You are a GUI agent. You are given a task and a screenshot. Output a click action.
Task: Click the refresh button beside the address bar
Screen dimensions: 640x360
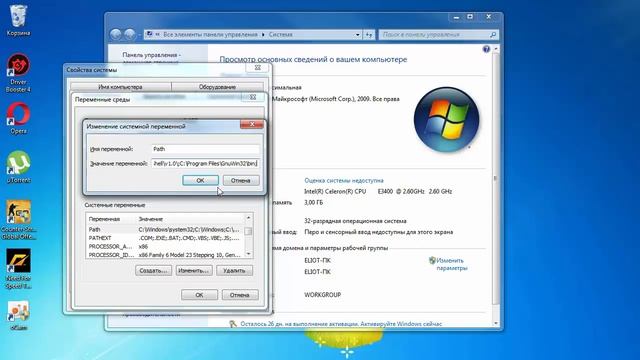369,35
